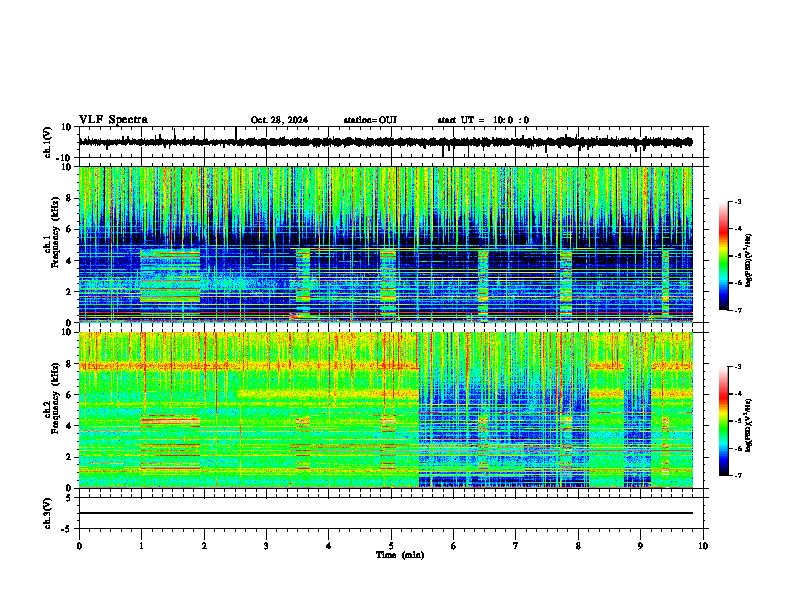This screenshot has height=612, width=792.
Task: Click the ch.1 voltage waveform trace
Action: [x=386, y=142]
